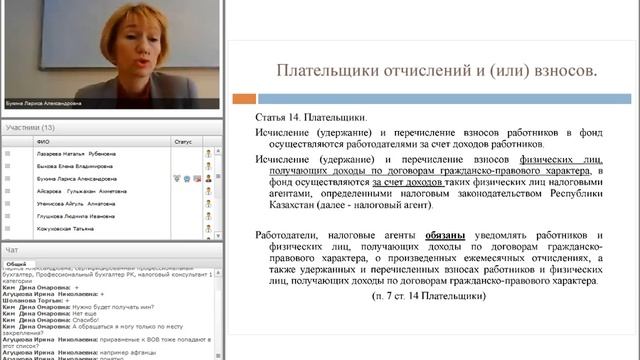Sort participants by the ФИО column header

[x=102, y=142]
